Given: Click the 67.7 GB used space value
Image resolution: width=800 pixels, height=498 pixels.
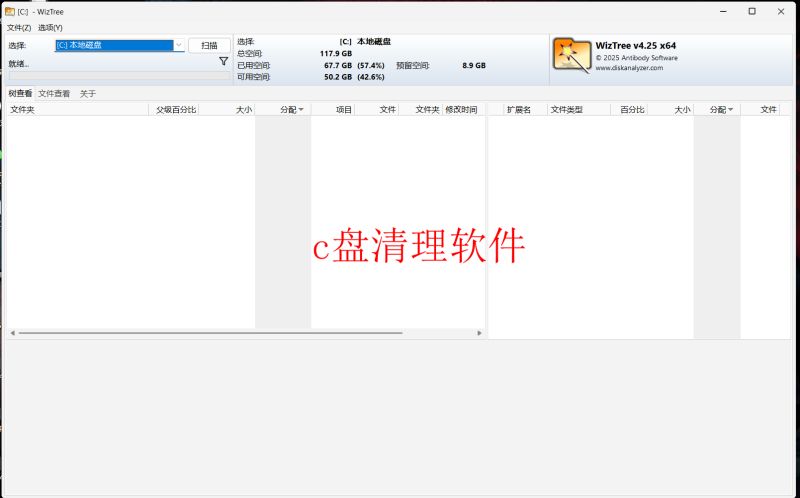Looking at the screenshot, I should [338, 65].
